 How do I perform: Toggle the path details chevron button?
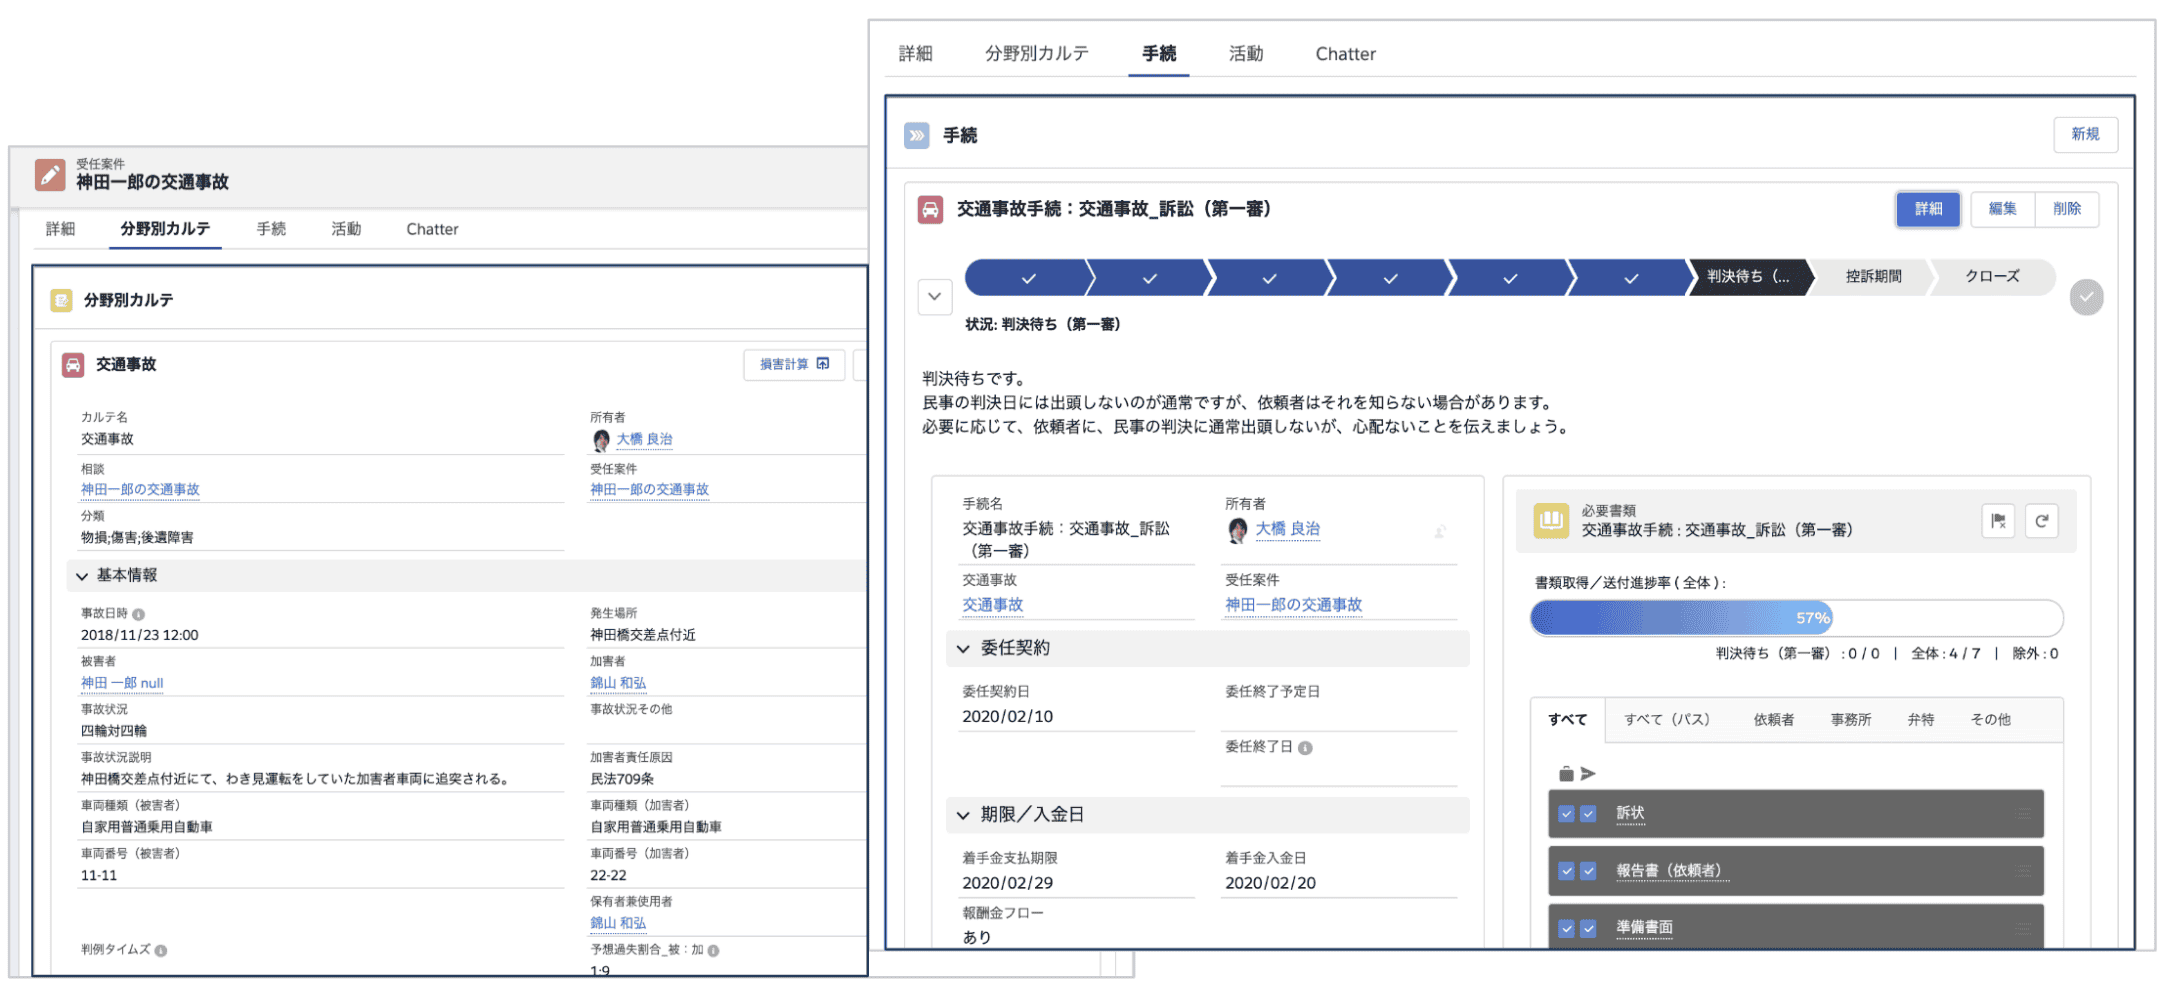(x=934, y=297)
